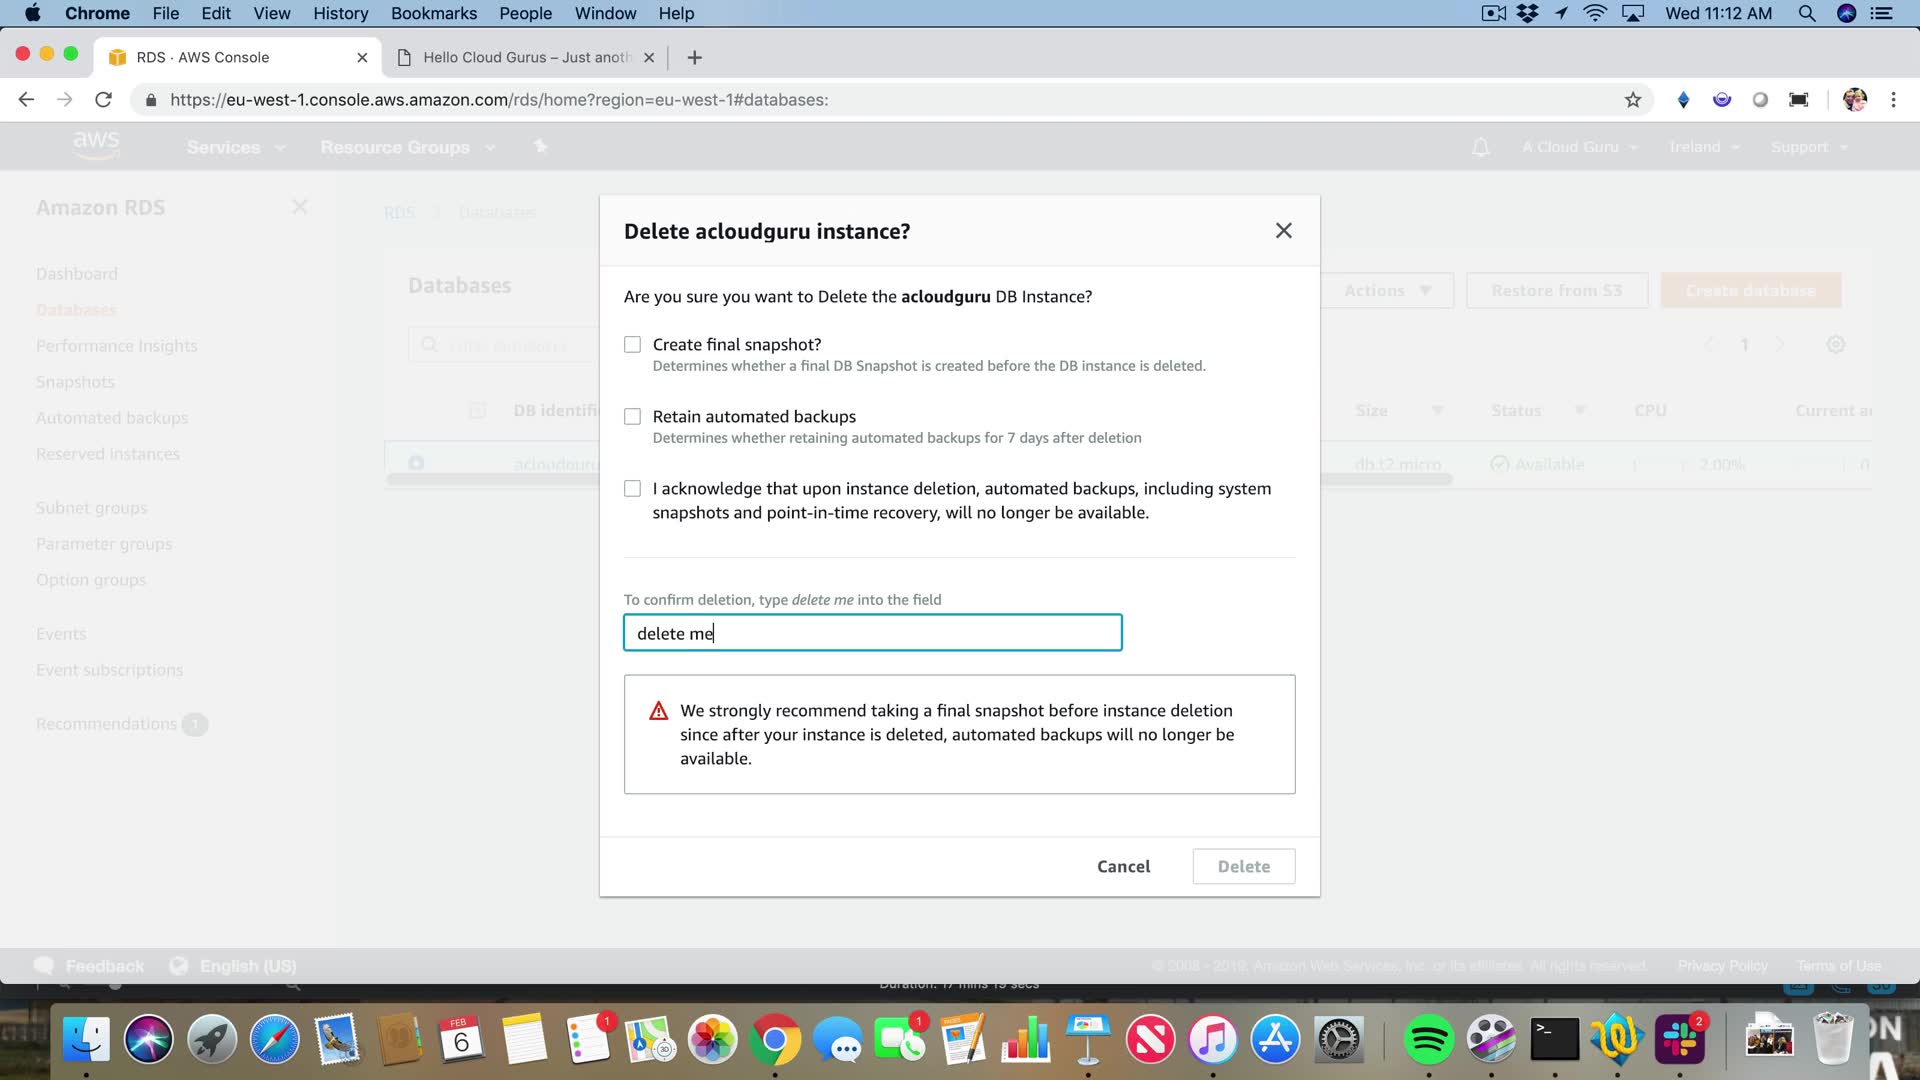Close the Delete acloudguru dialog with X
This screenshot has width=1920, height=1080.
pos(1283,231)
